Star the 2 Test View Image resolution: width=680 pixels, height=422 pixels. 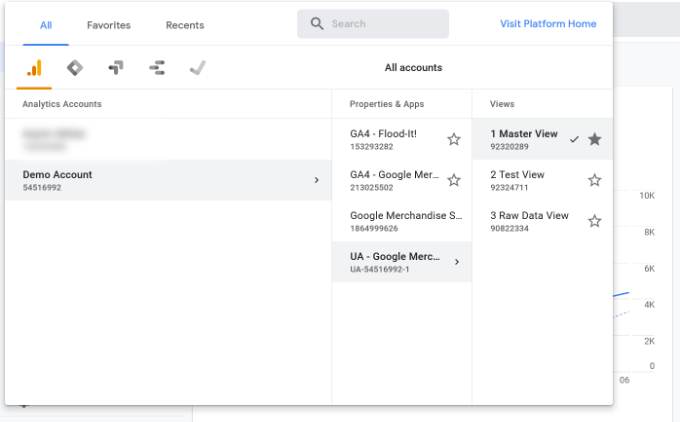click(595, 180)
